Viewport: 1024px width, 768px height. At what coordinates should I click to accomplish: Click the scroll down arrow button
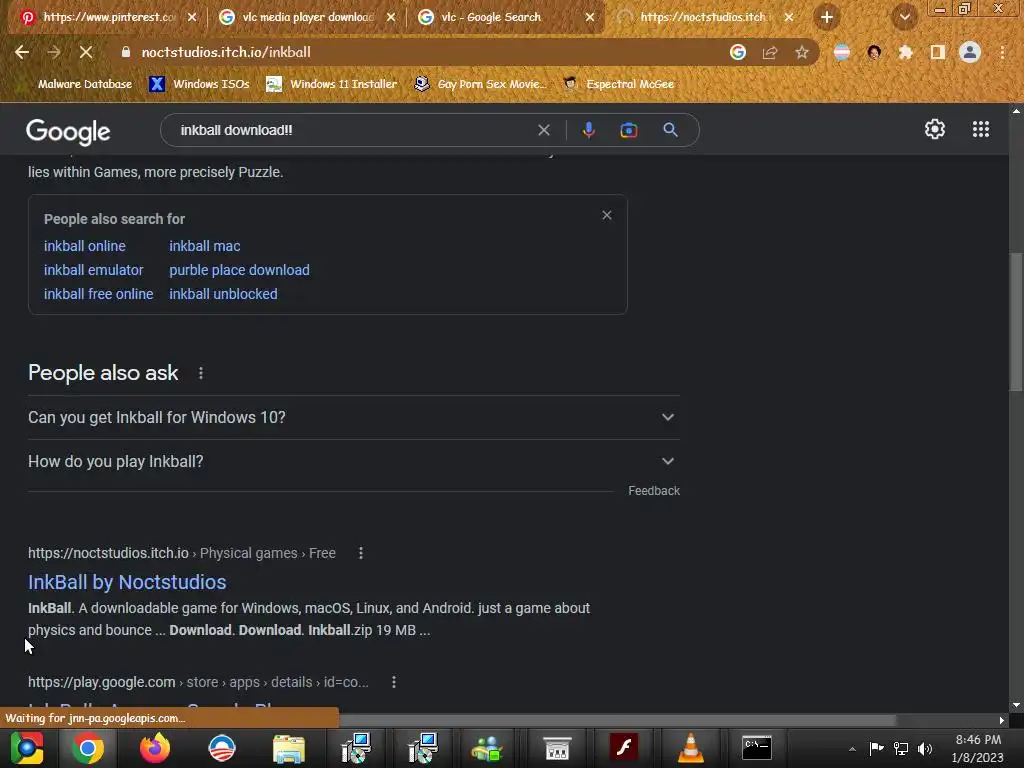click(x=1016, y=706)
